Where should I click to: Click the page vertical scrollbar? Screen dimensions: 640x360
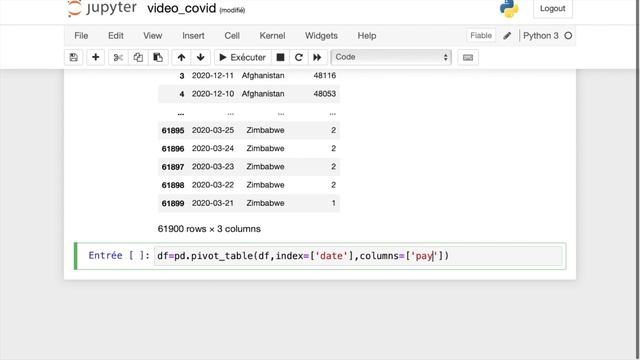pos(638,180)
